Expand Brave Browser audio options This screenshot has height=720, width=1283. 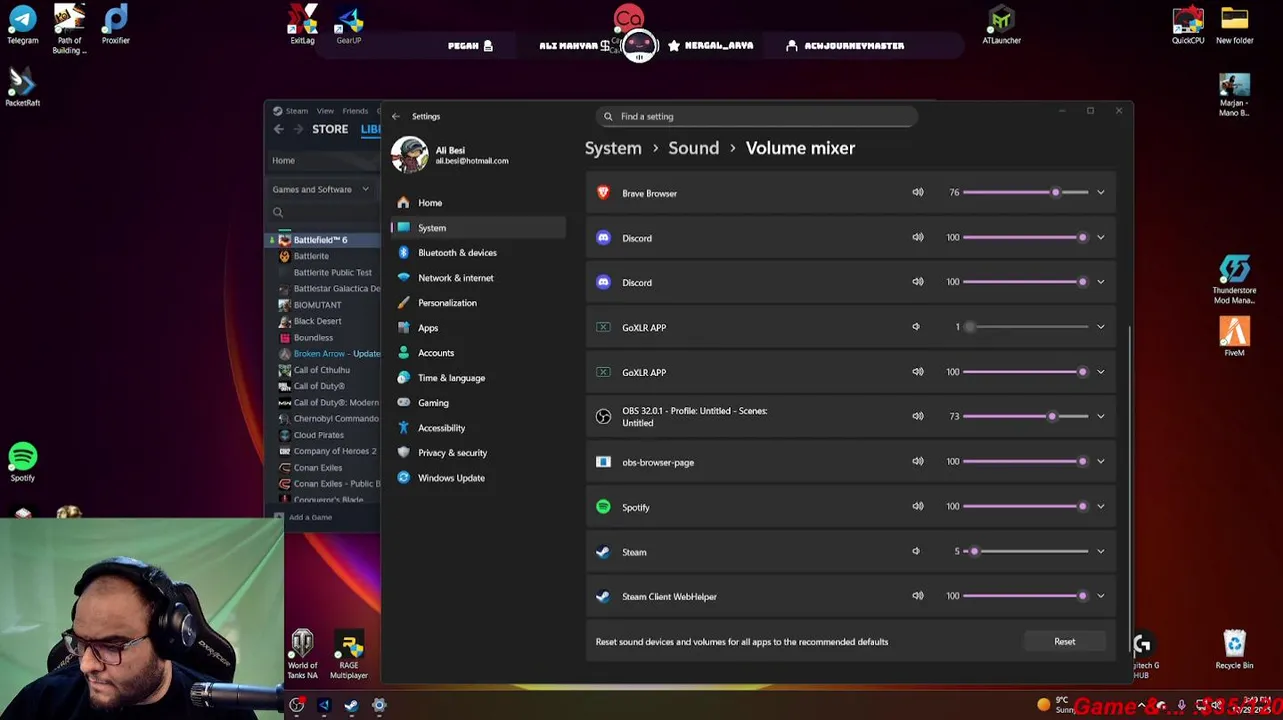tap(1100, 192)
